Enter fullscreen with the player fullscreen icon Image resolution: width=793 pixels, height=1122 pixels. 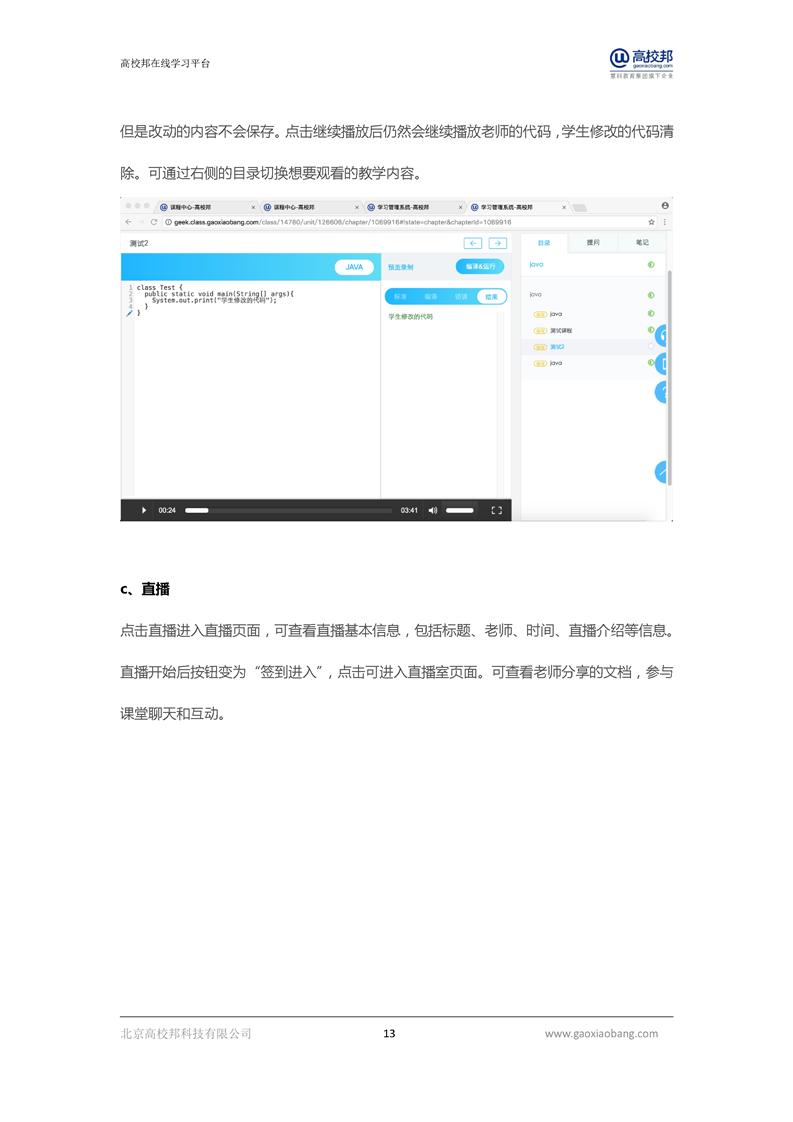[497, 510]
